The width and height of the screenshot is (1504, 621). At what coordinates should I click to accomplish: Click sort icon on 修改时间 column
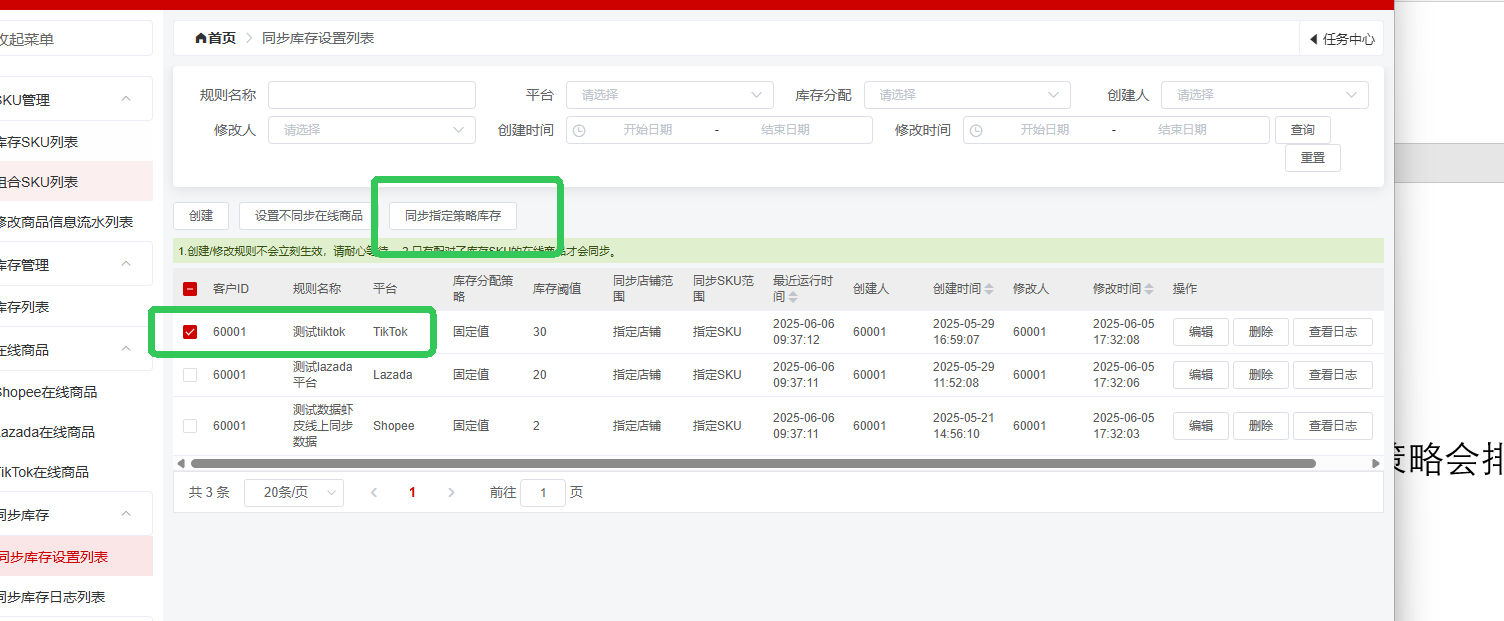(1149, 289)
